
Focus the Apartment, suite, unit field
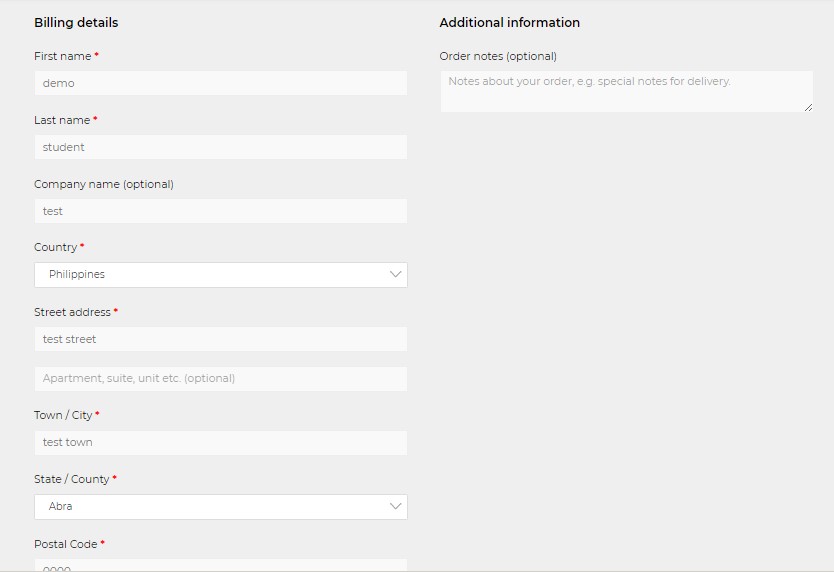coord(220,379)
